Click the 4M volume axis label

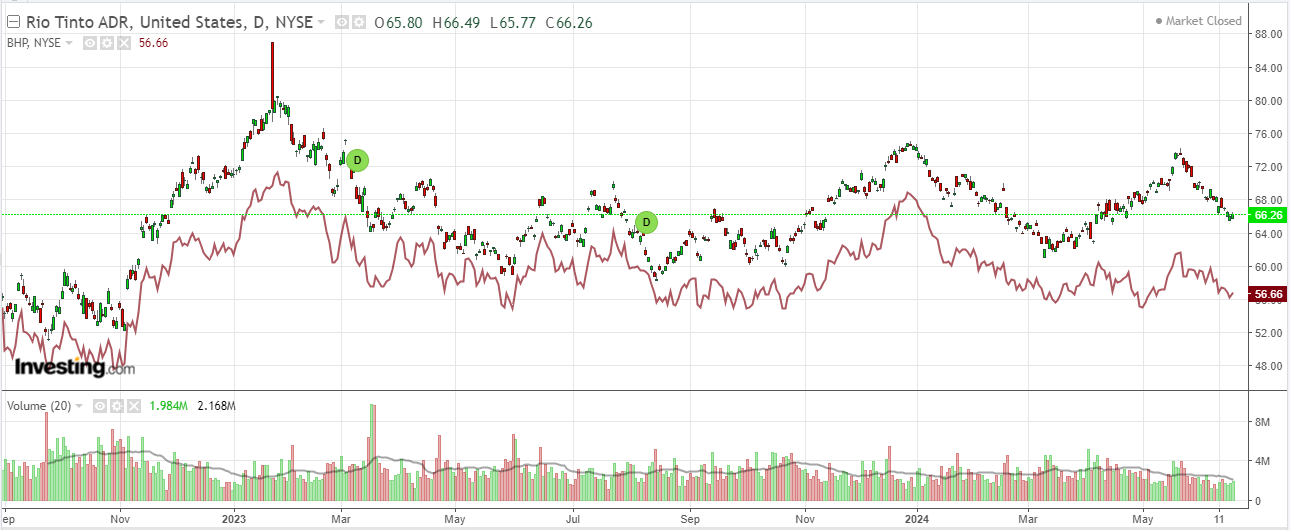(x=1262, y=462)
